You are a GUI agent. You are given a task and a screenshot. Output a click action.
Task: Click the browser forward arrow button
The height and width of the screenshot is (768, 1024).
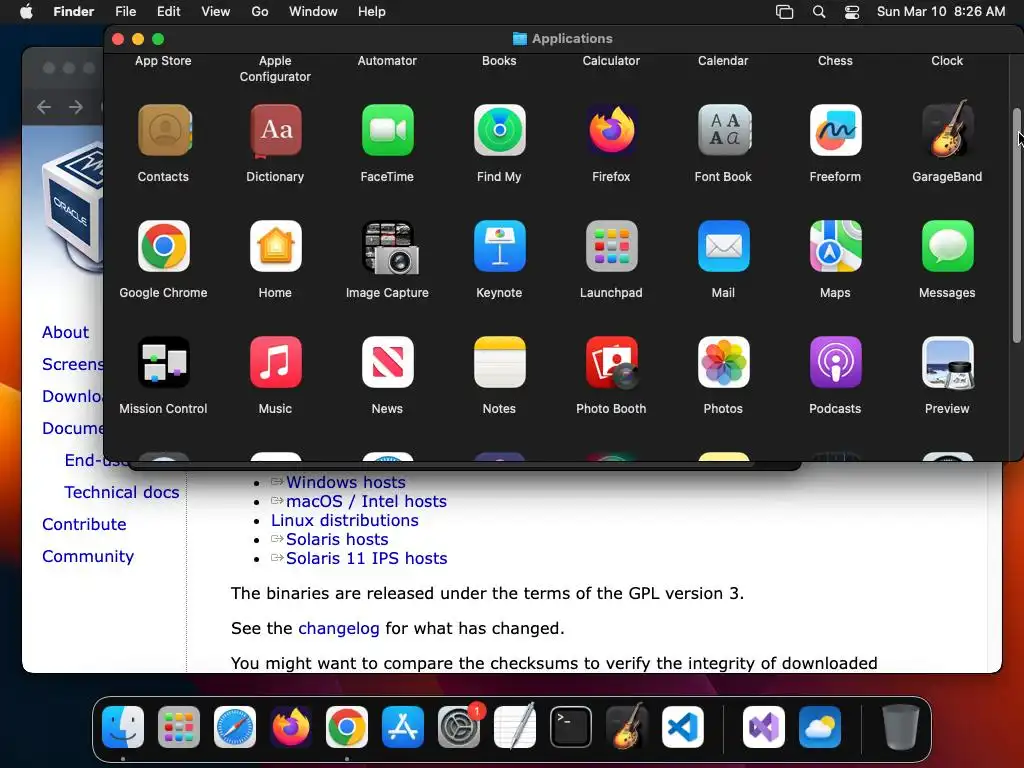76,106
